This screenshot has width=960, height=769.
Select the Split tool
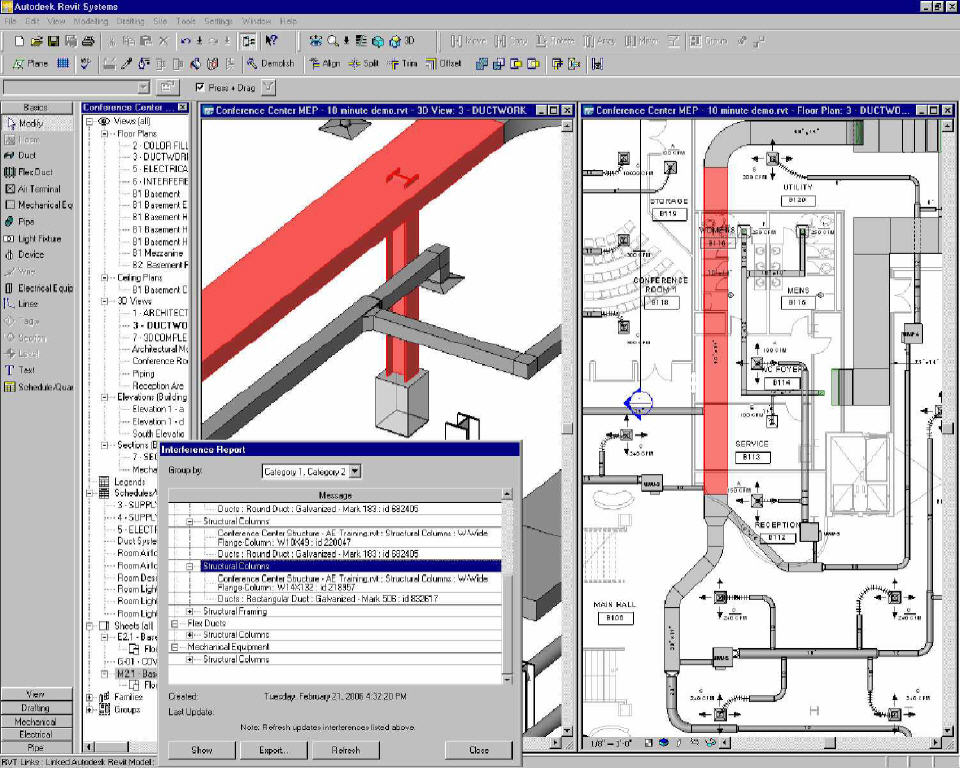tap(364, 63)
